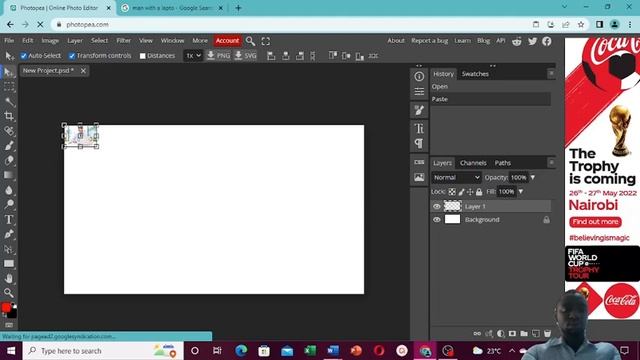The height and width of the screenshot is (360, 640).
Task: Open the search icon in menu bar
Action: (250, 41)
